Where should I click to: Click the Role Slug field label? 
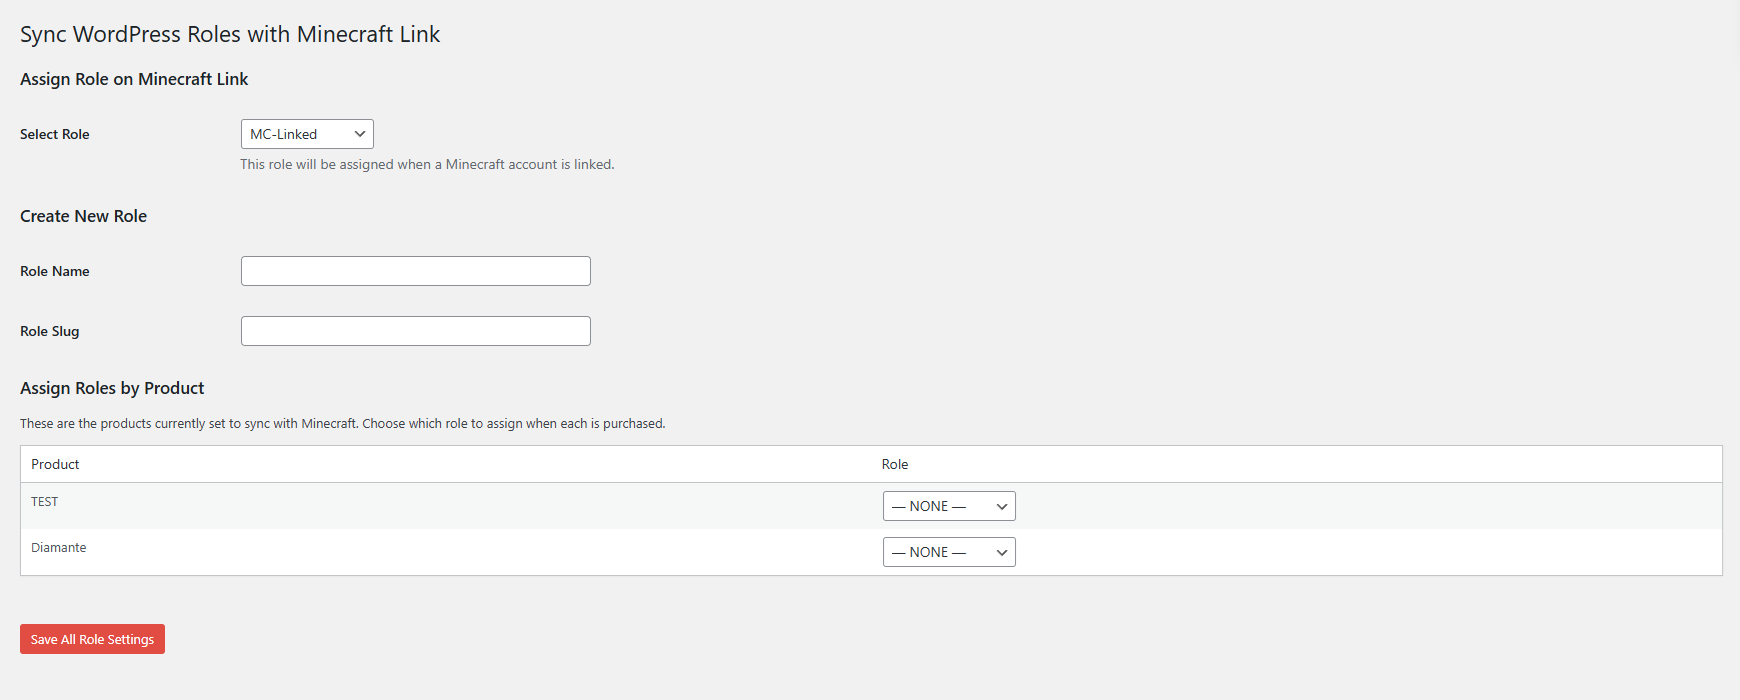50,331
